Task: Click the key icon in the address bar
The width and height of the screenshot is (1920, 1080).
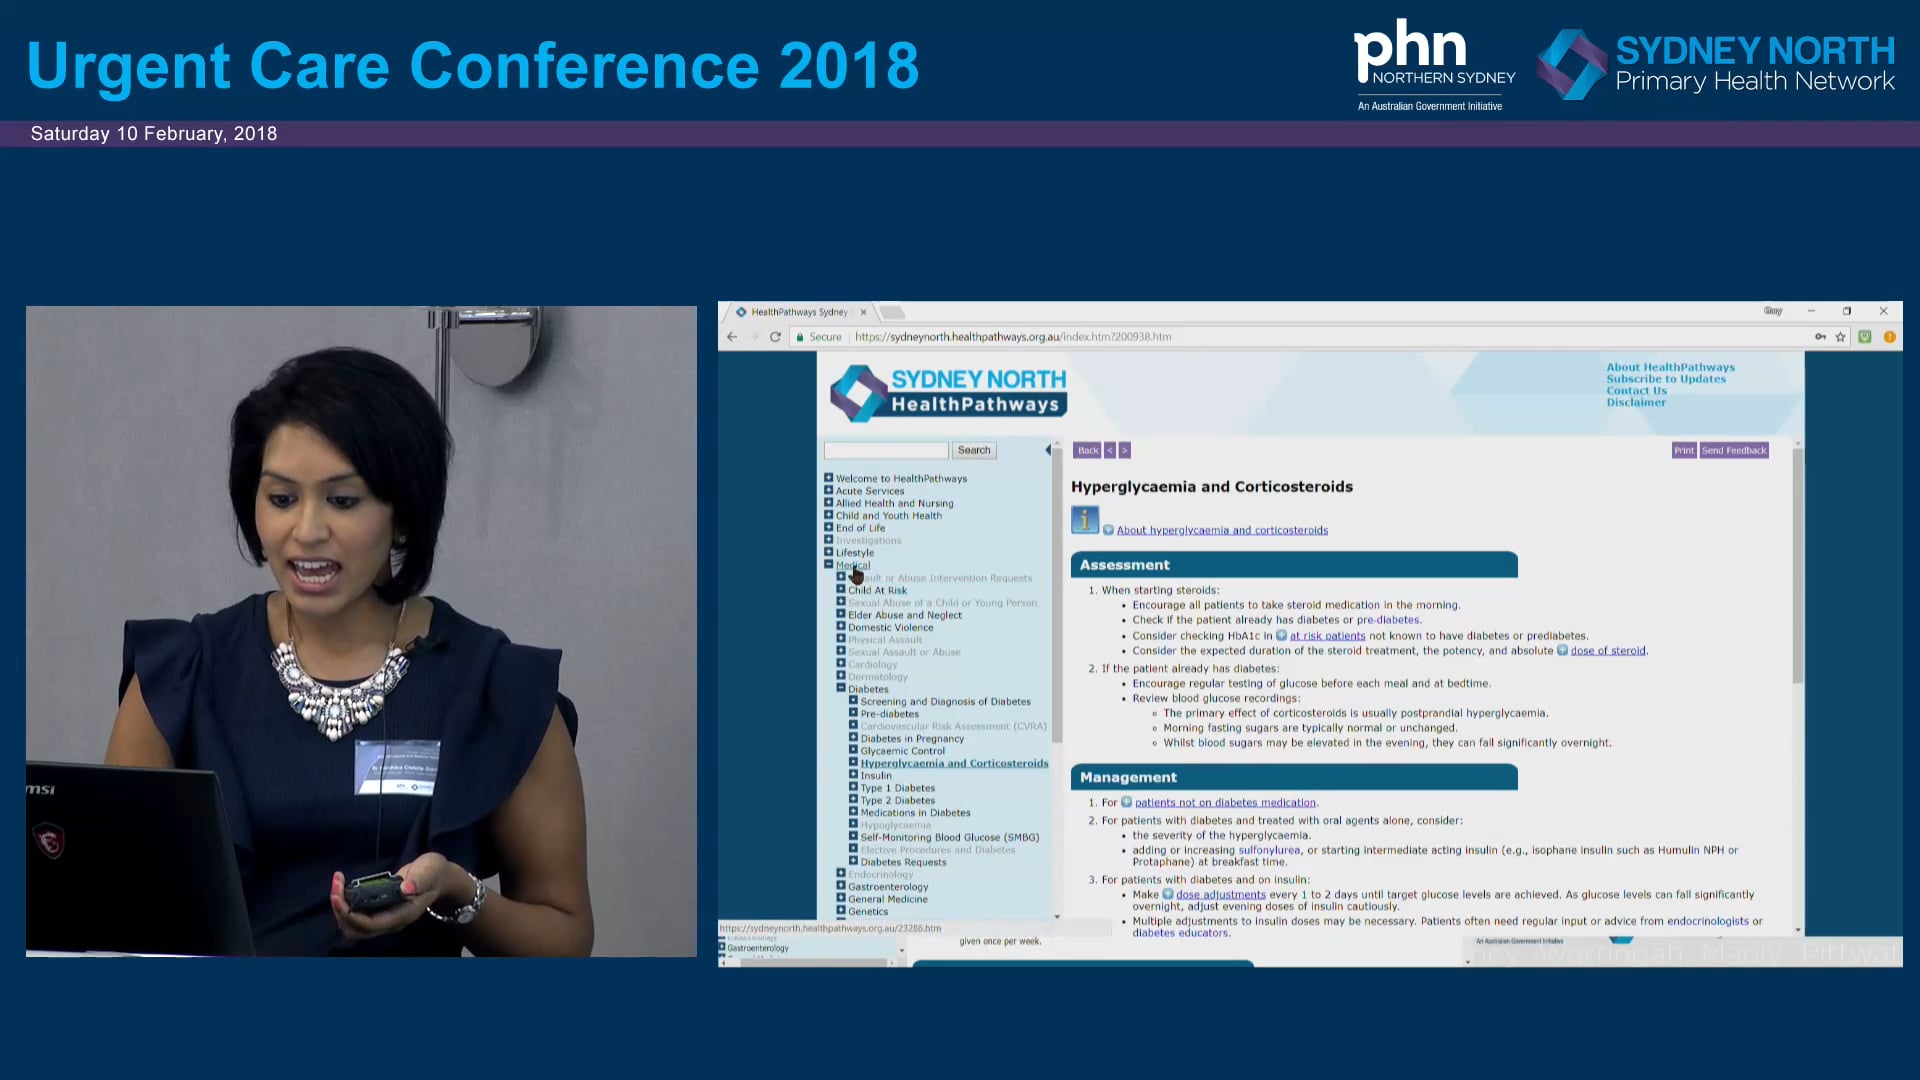Action: point(1820,337)
